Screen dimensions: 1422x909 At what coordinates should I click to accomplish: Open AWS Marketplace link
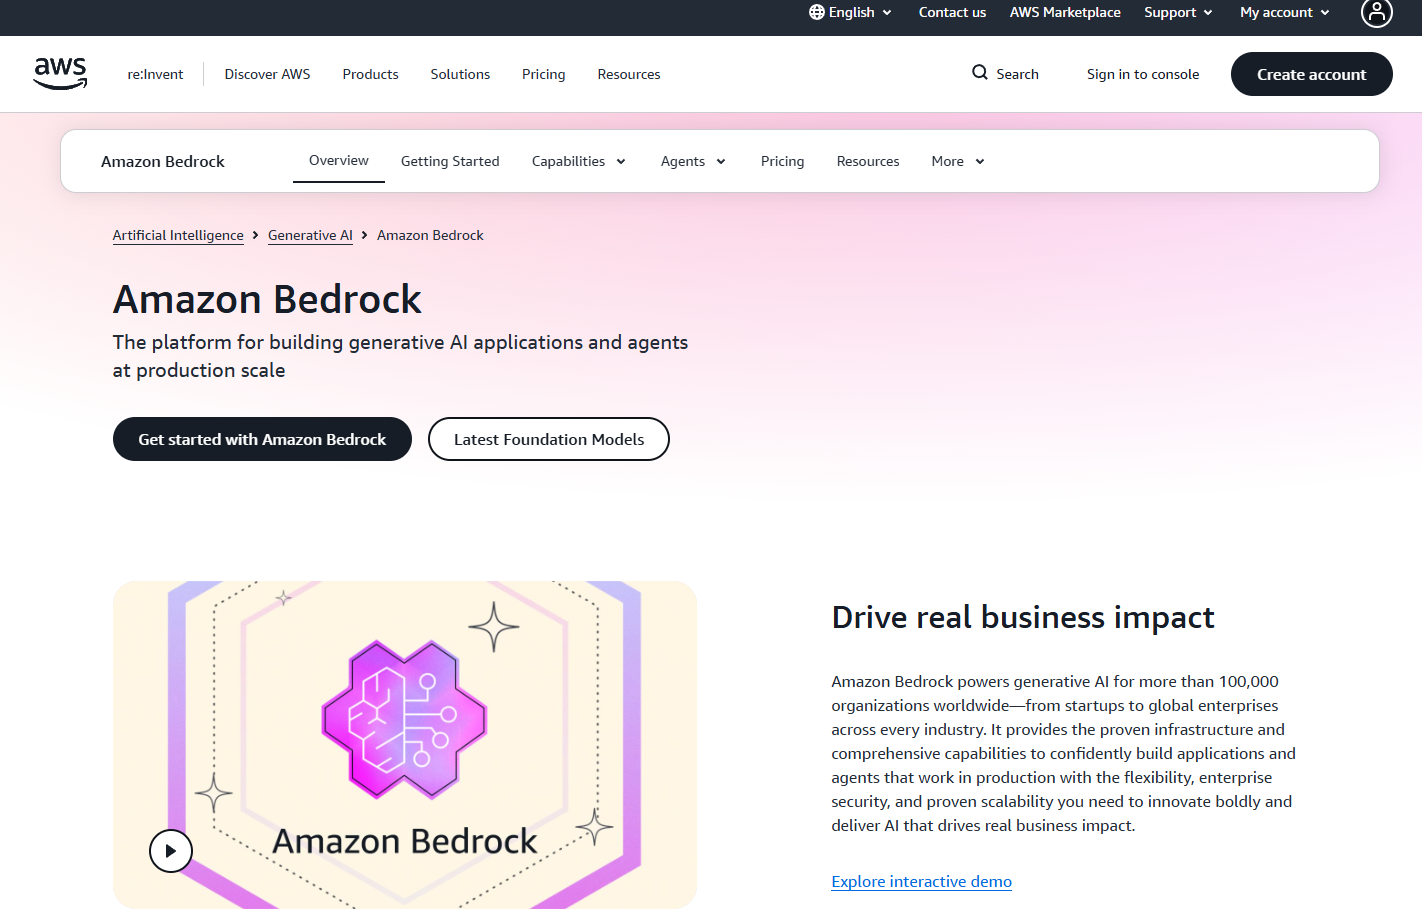(x=1065, y=12)
